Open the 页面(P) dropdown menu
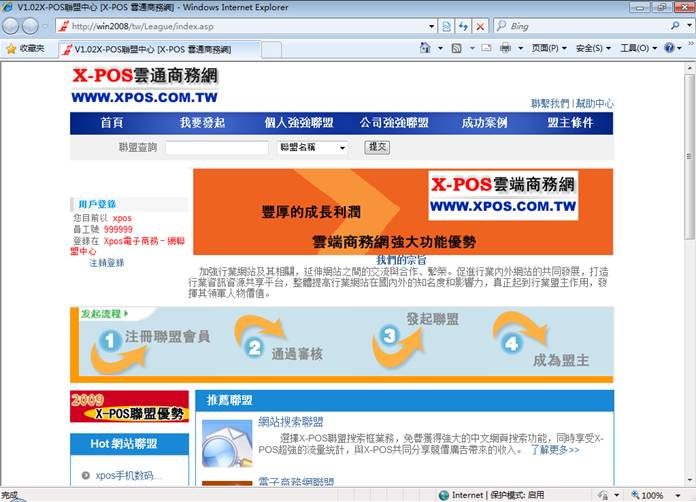This screenshot has width=696, height=502. pyautogui.click(x=549, y=48)
